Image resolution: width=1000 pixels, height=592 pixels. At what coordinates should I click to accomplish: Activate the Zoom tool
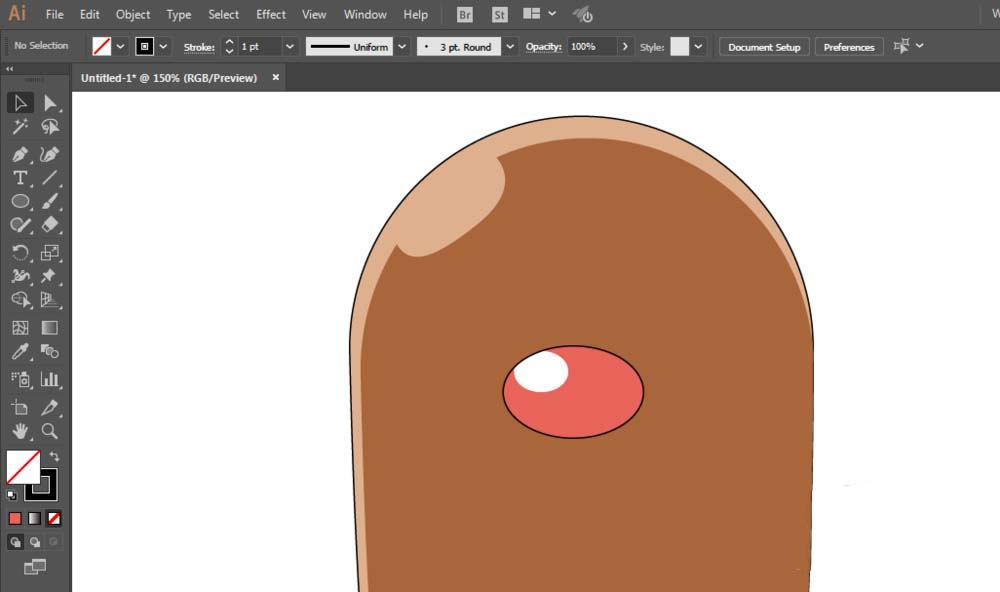click(x=49, y=432)
